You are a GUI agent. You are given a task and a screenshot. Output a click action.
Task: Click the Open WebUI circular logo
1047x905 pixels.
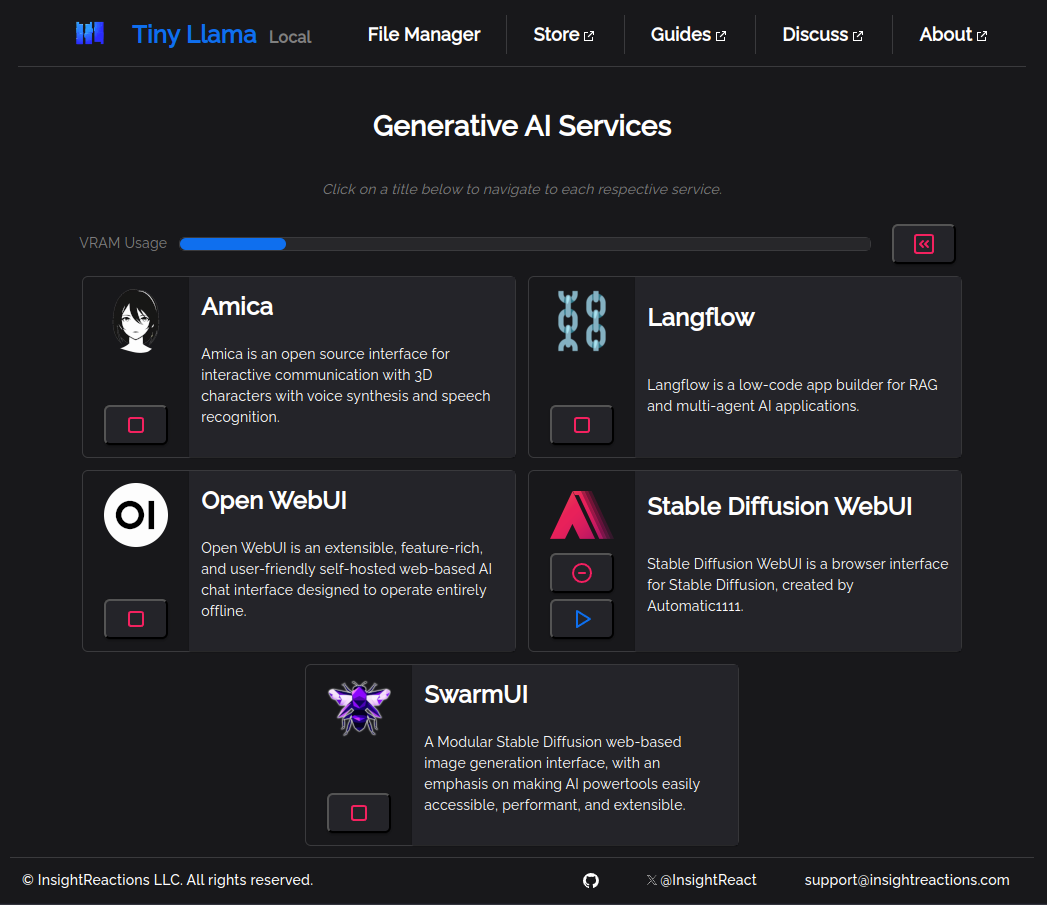pyautogui.click(x=136, y=515)
